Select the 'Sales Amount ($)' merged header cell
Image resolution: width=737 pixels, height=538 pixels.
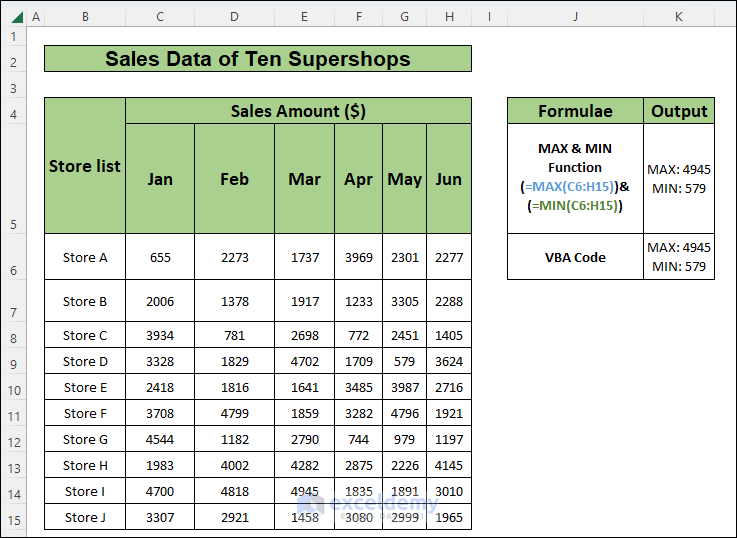pyautogui.click(x=298, y=111)
